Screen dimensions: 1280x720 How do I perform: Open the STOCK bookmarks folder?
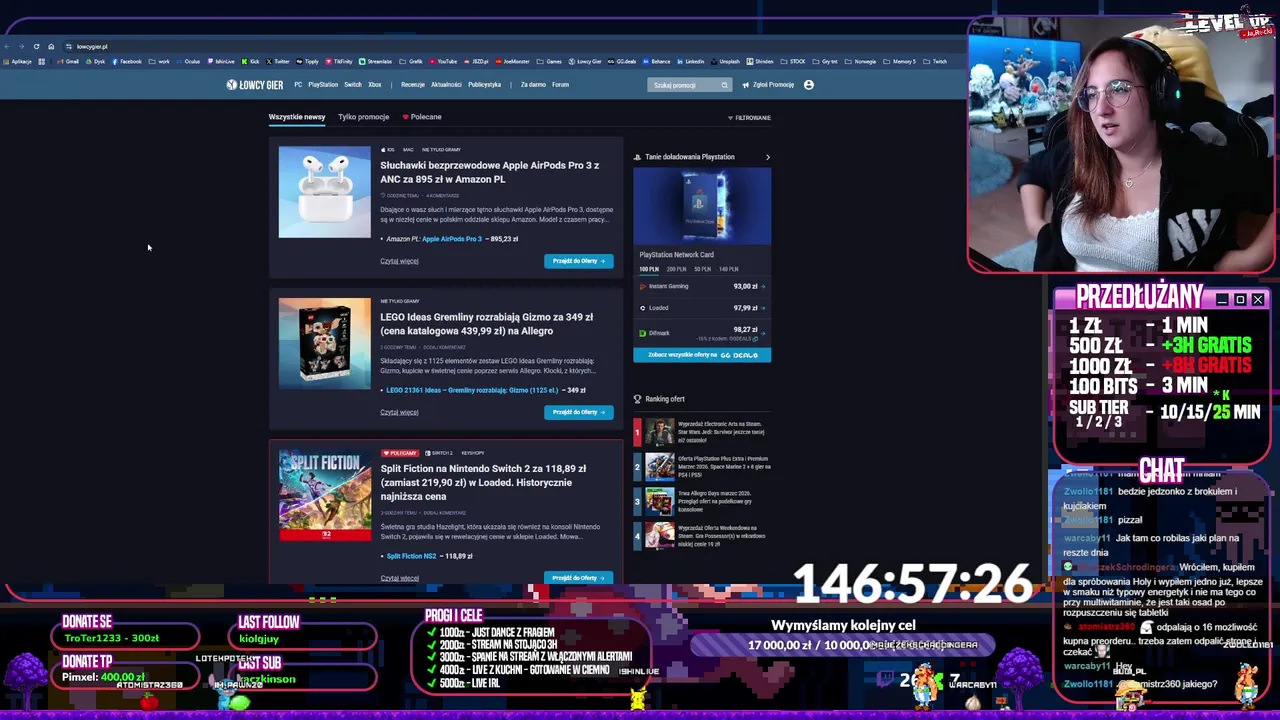coord(792,62)
